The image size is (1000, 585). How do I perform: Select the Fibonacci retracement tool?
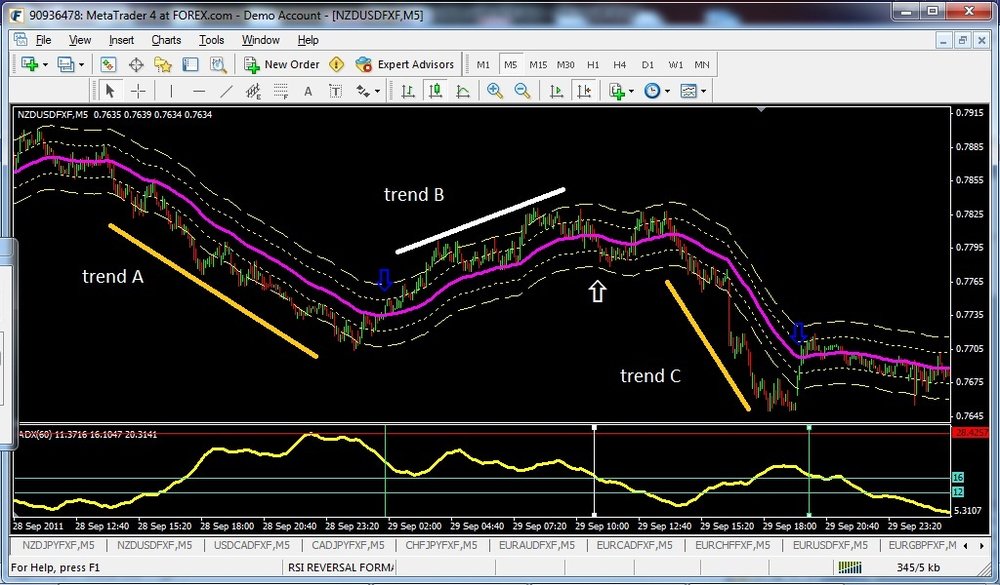[281, 91]
